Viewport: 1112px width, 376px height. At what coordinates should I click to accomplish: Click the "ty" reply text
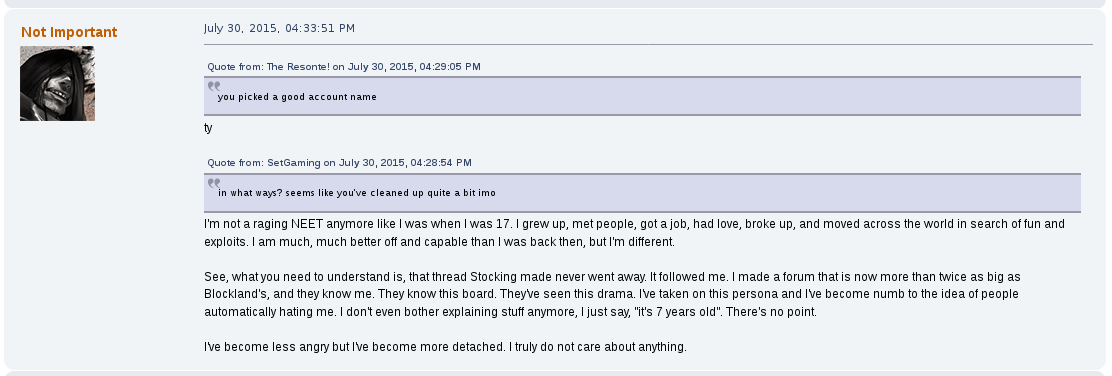[208, 128]
